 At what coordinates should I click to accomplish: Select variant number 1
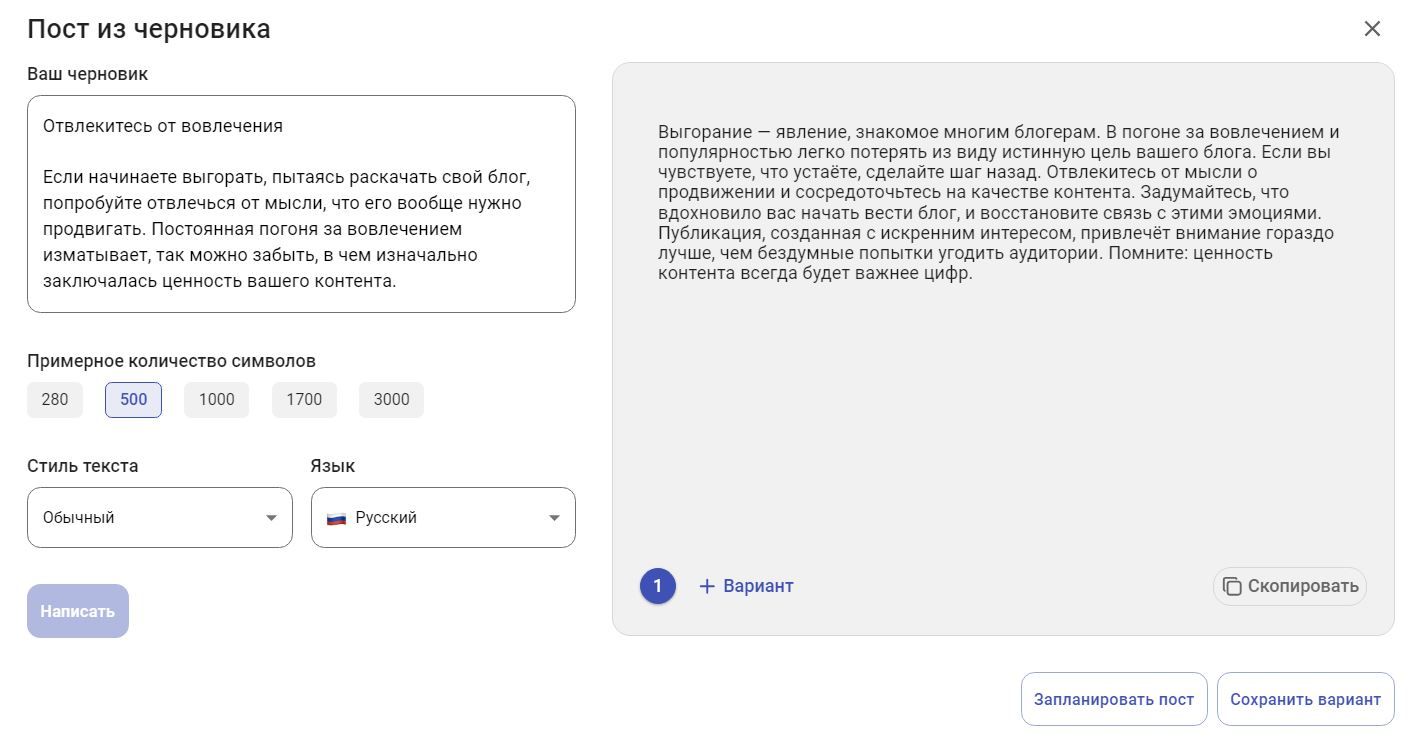[x=658, y=586]
